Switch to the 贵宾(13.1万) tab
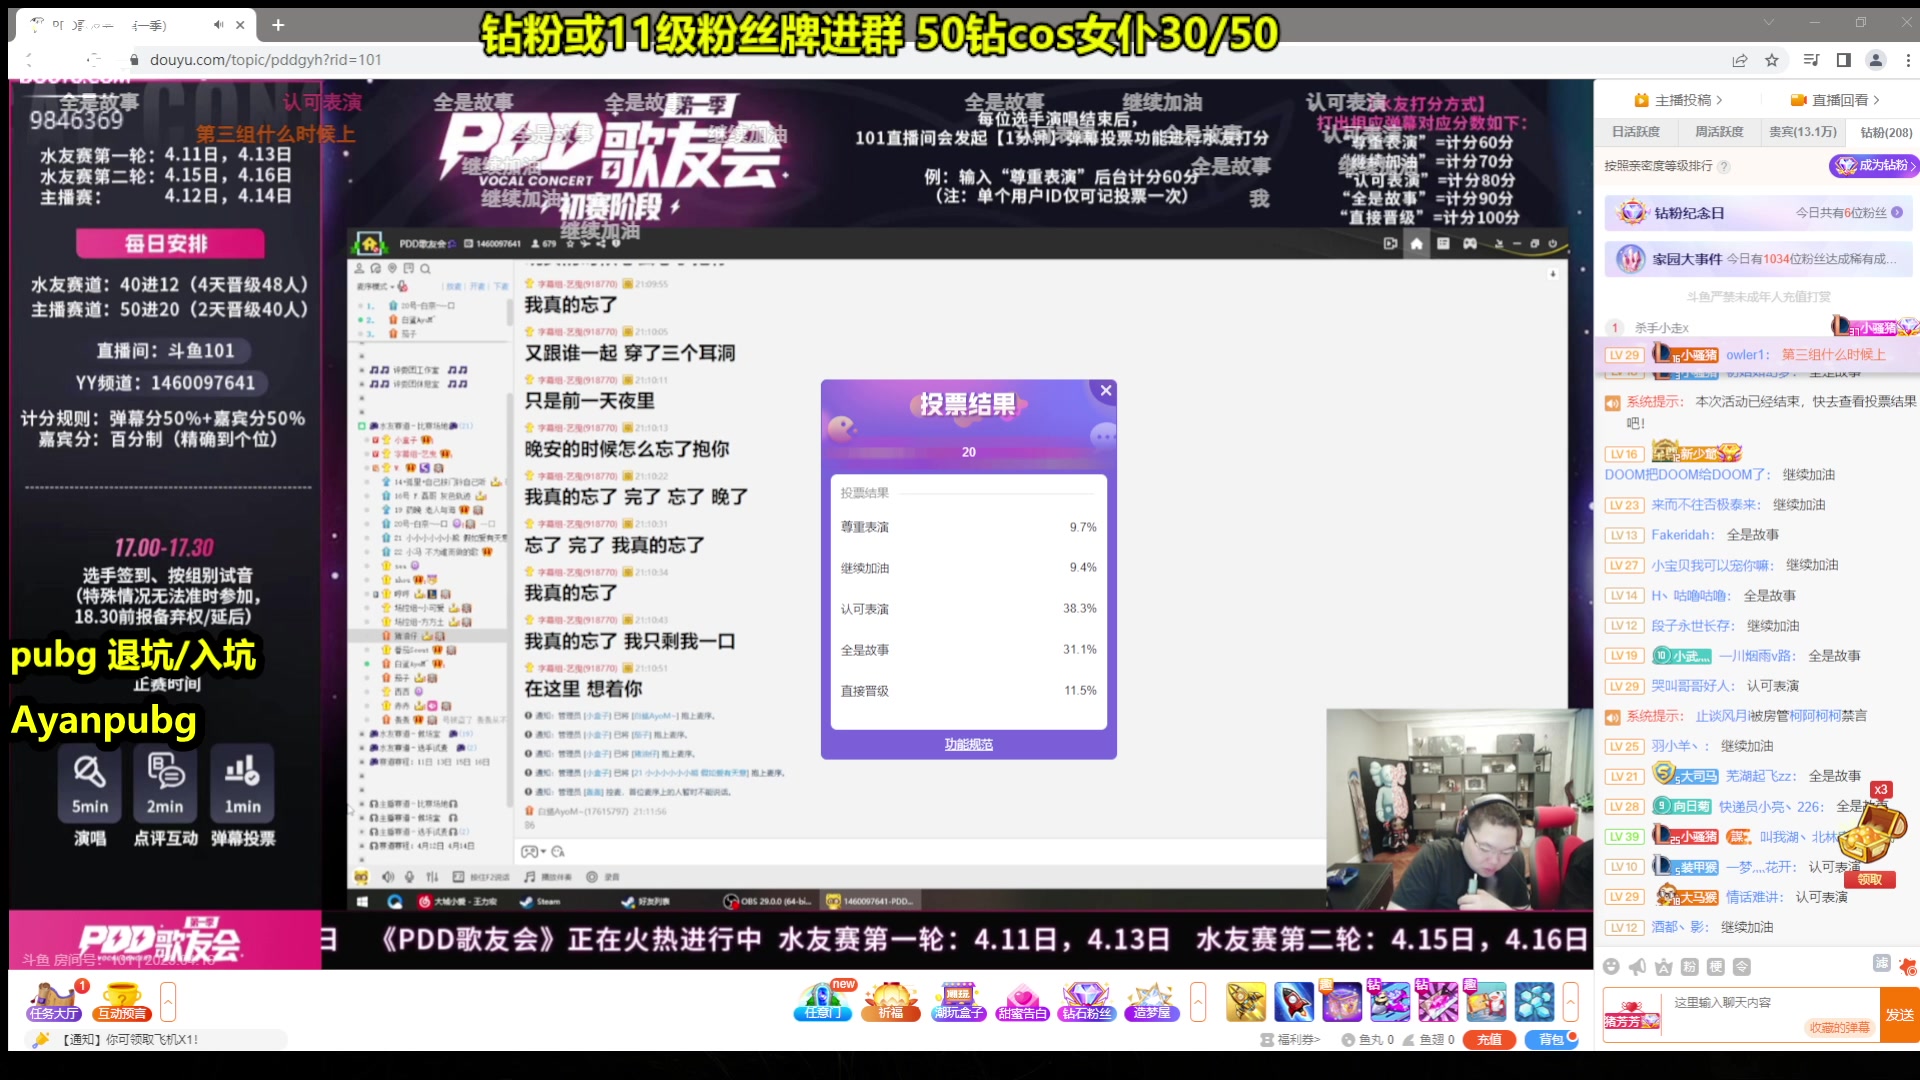The height and width of the screenshot is (1080, 1920). pyautogui.click(x=1803, y=132)
